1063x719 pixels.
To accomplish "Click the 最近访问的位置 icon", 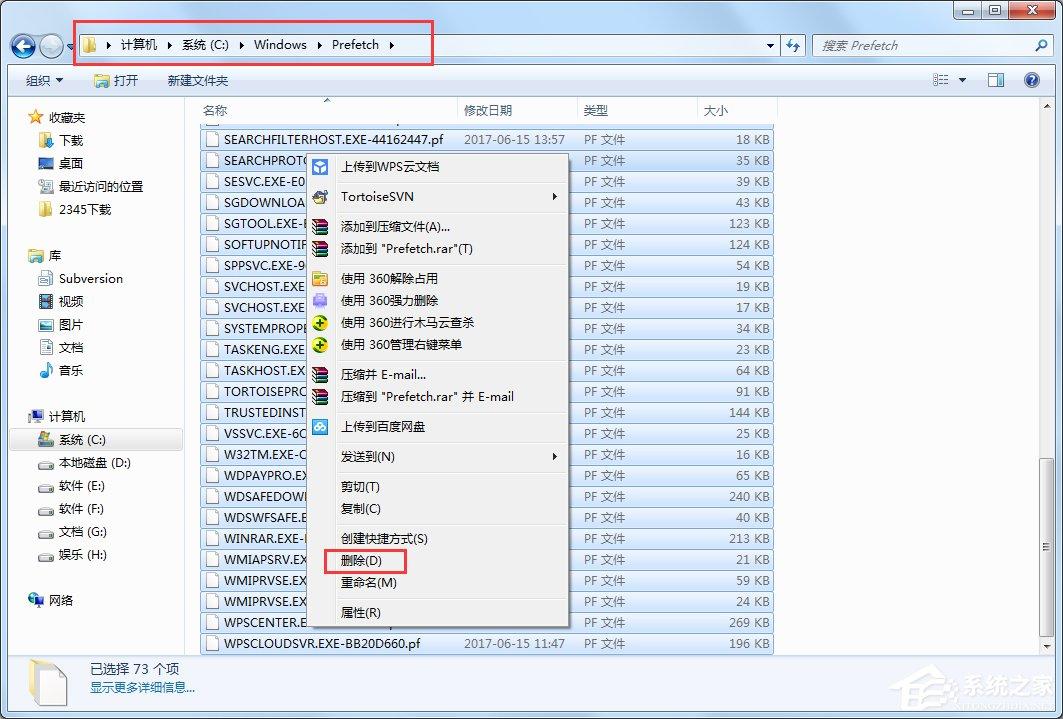I will 46,186.
